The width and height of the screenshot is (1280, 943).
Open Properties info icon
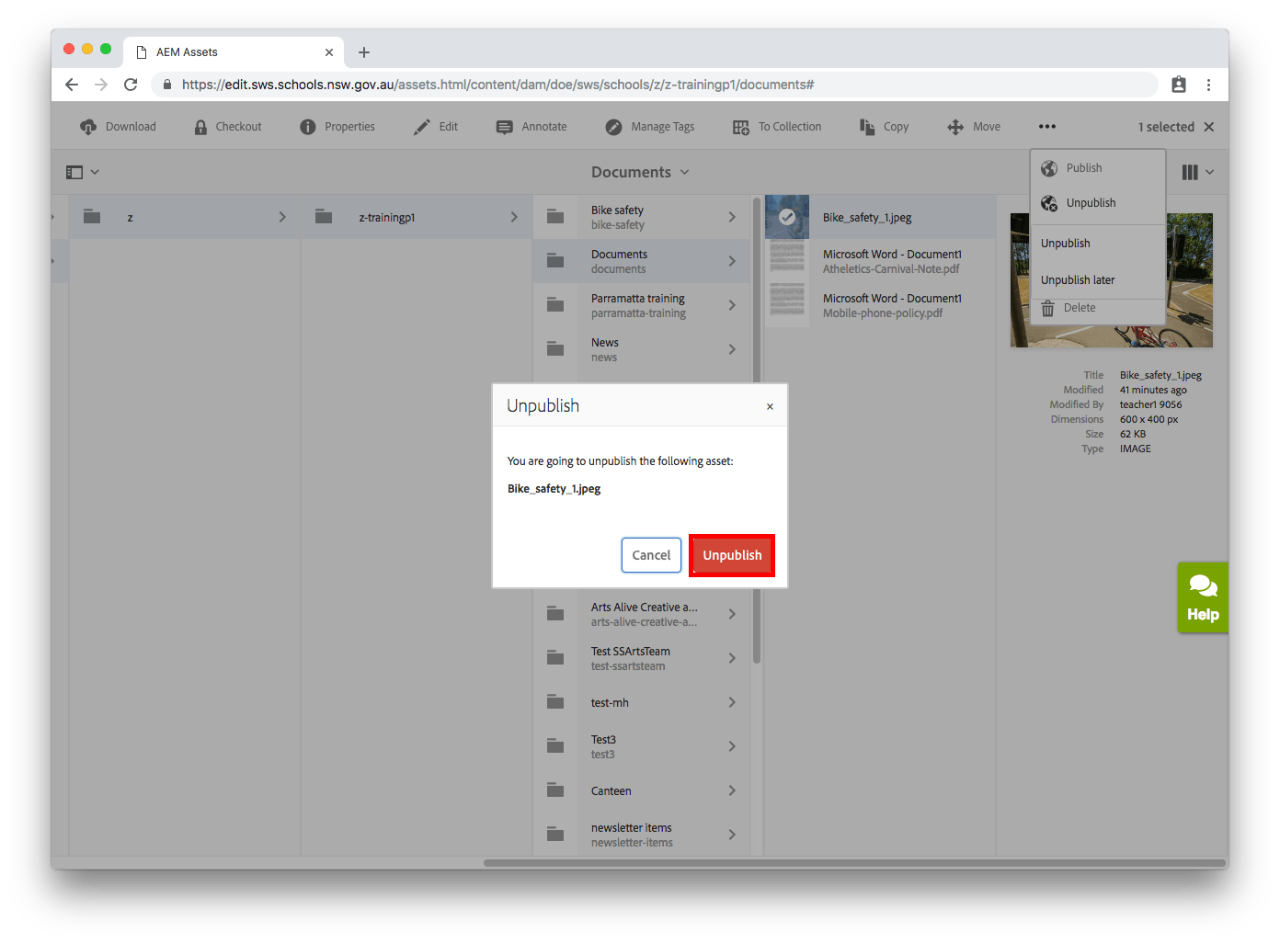(x=308, y=127)
